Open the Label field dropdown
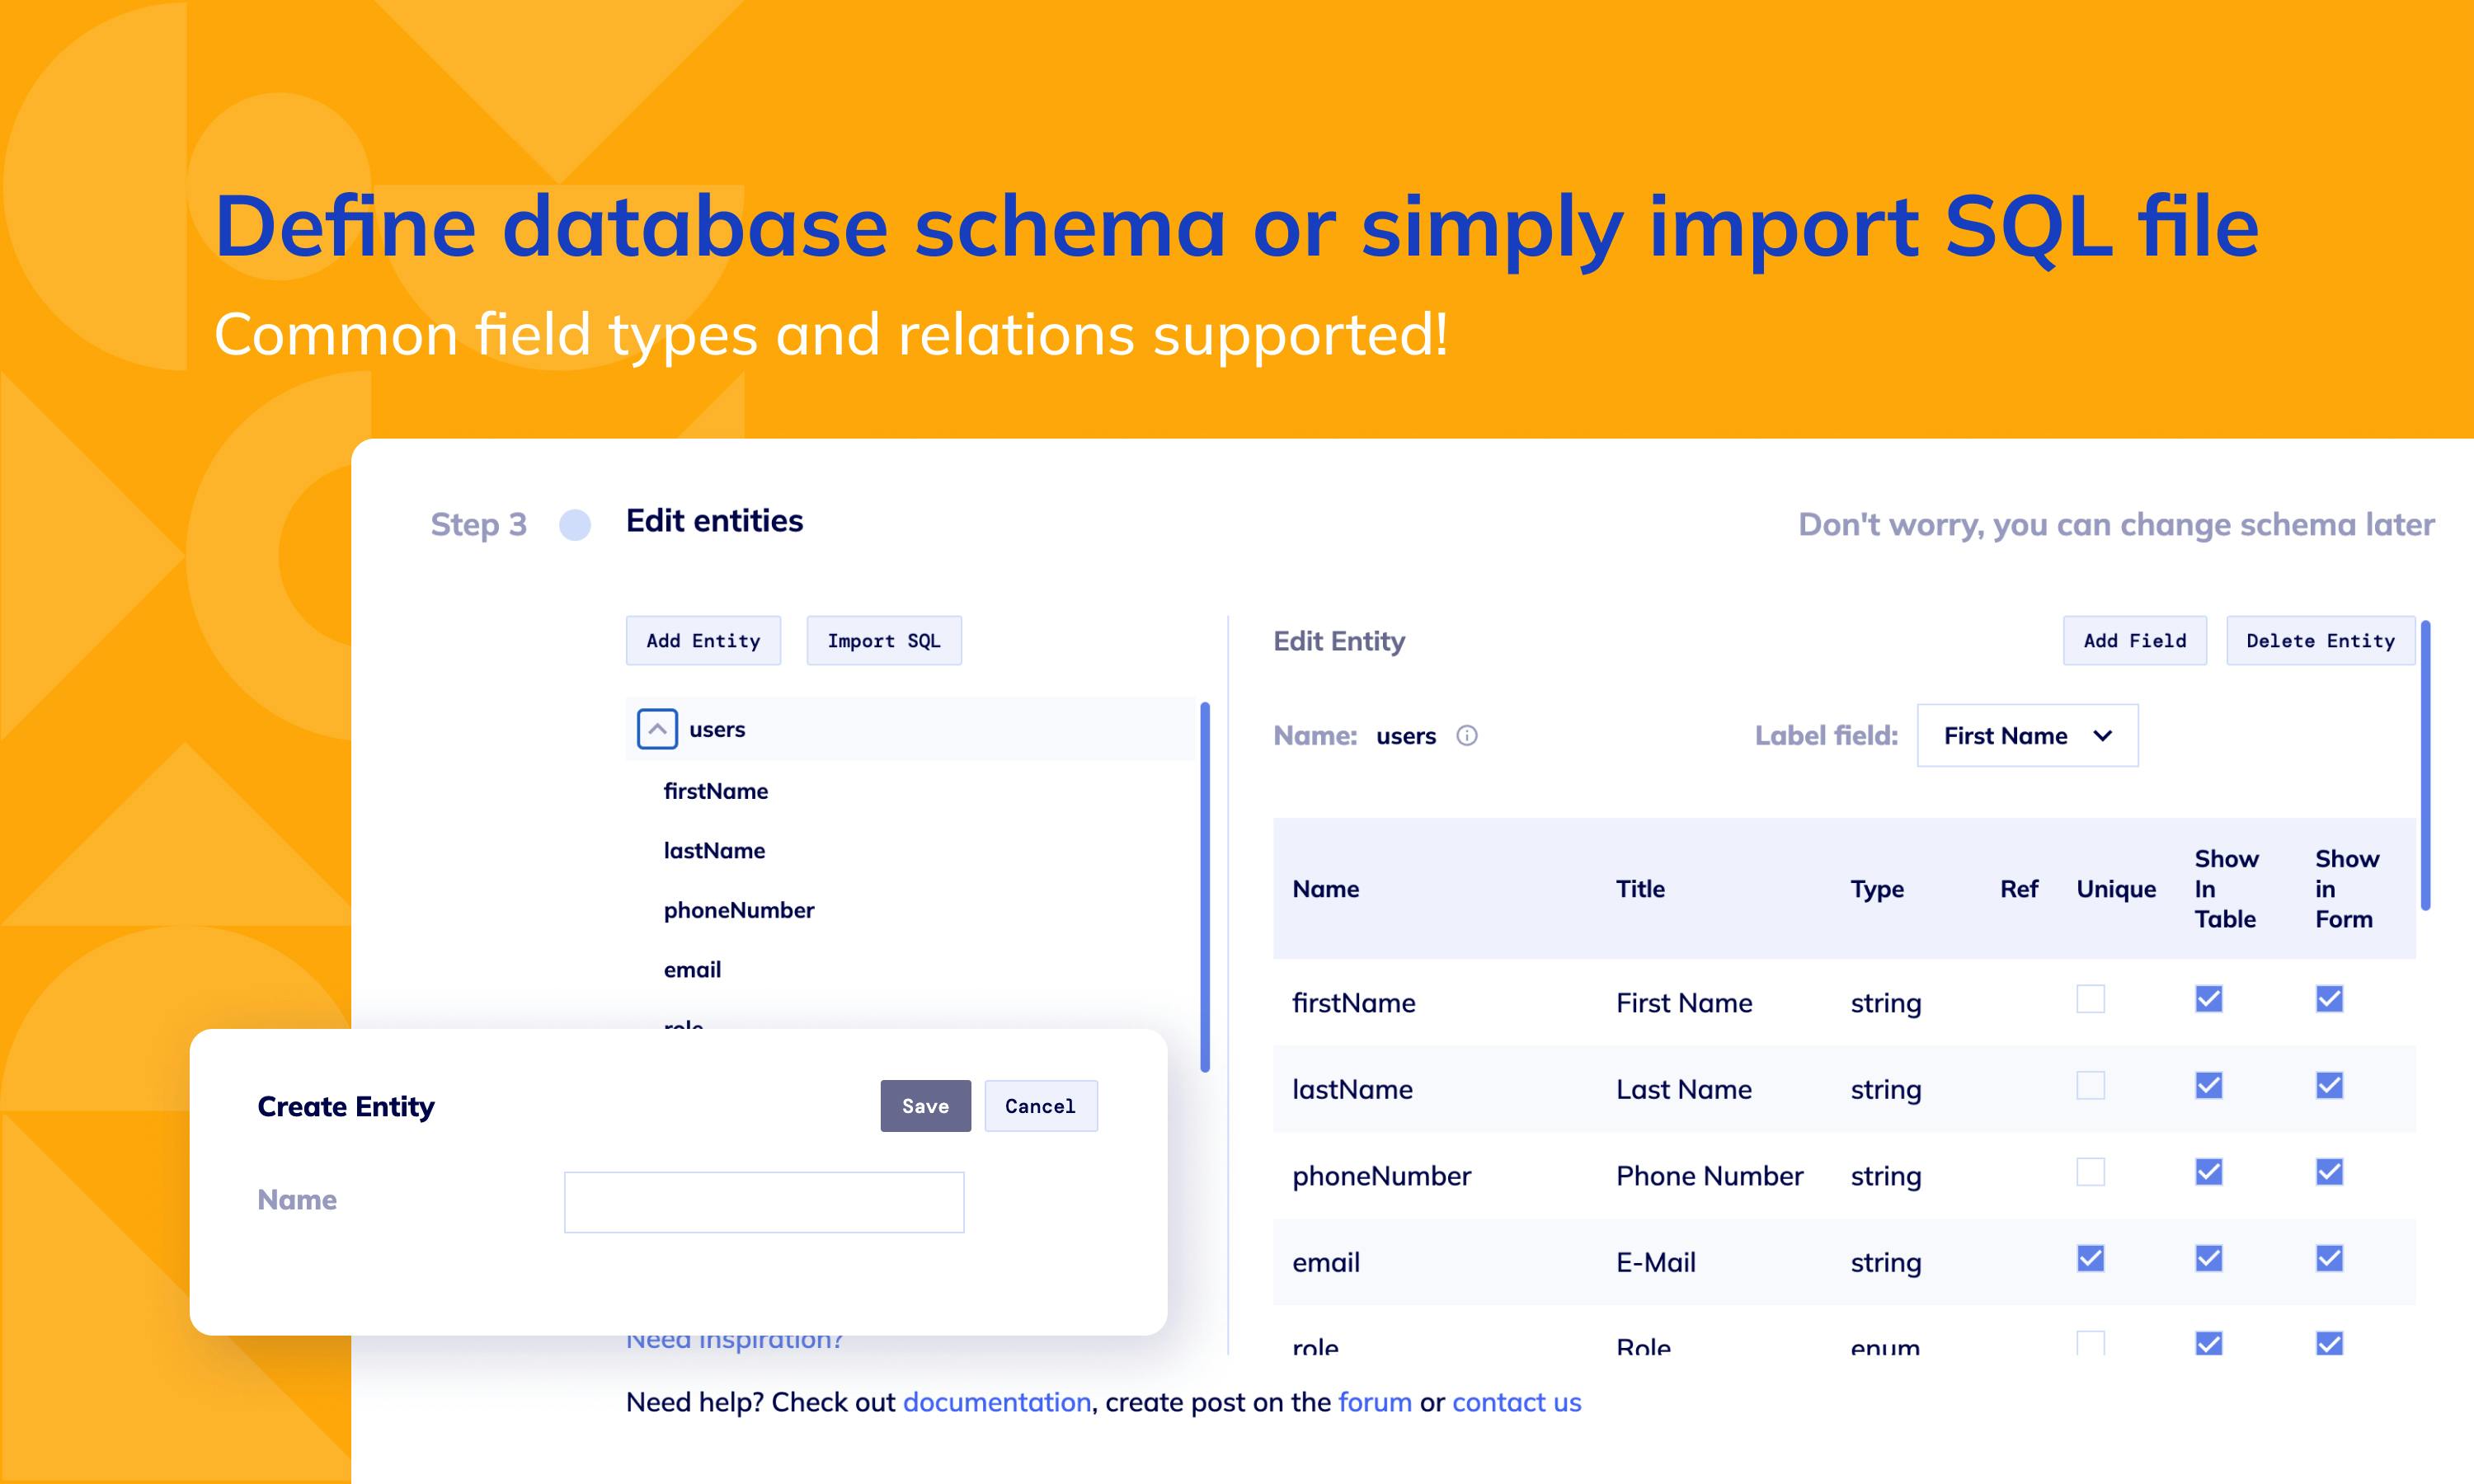Image resolution: width=2474 pixels, height=1484 pixels. click(x=2027, y=736)
